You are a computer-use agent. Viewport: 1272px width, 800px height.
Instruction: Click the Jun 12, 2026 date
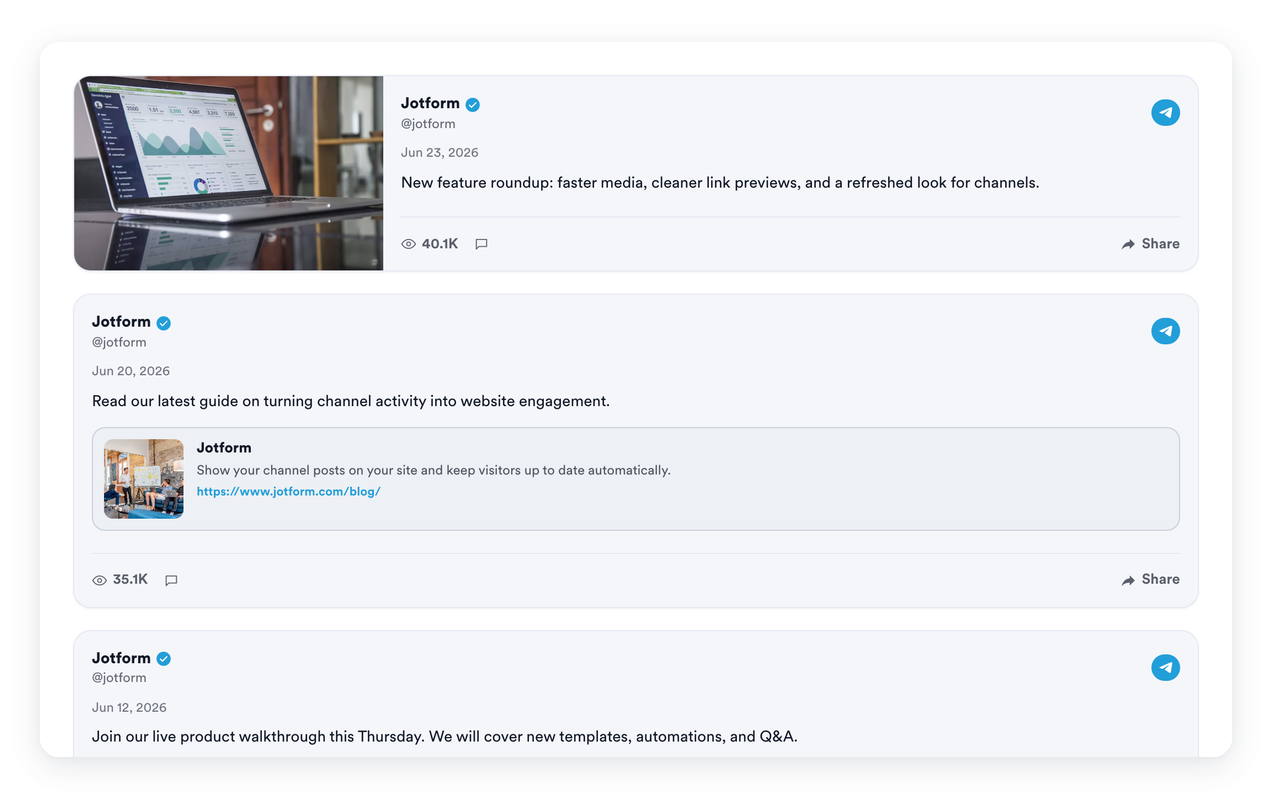click(131, 707)
